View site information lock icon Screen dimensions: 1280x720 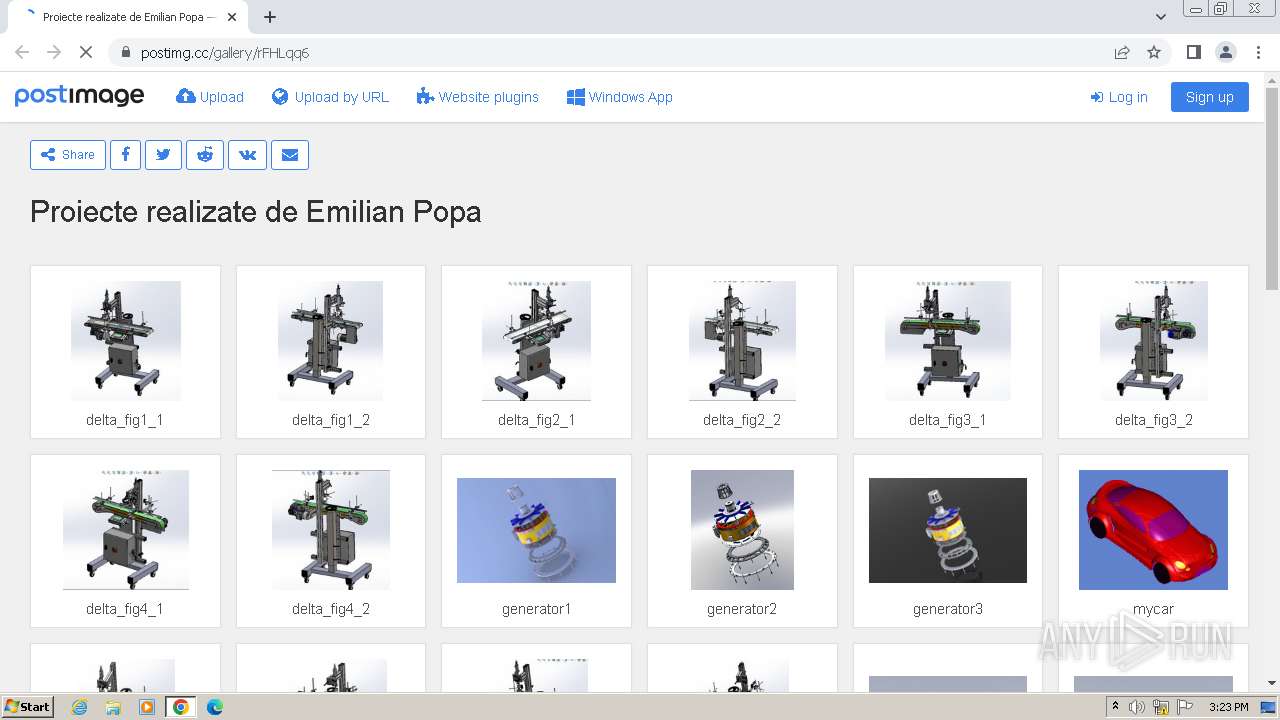click(125, 52)
